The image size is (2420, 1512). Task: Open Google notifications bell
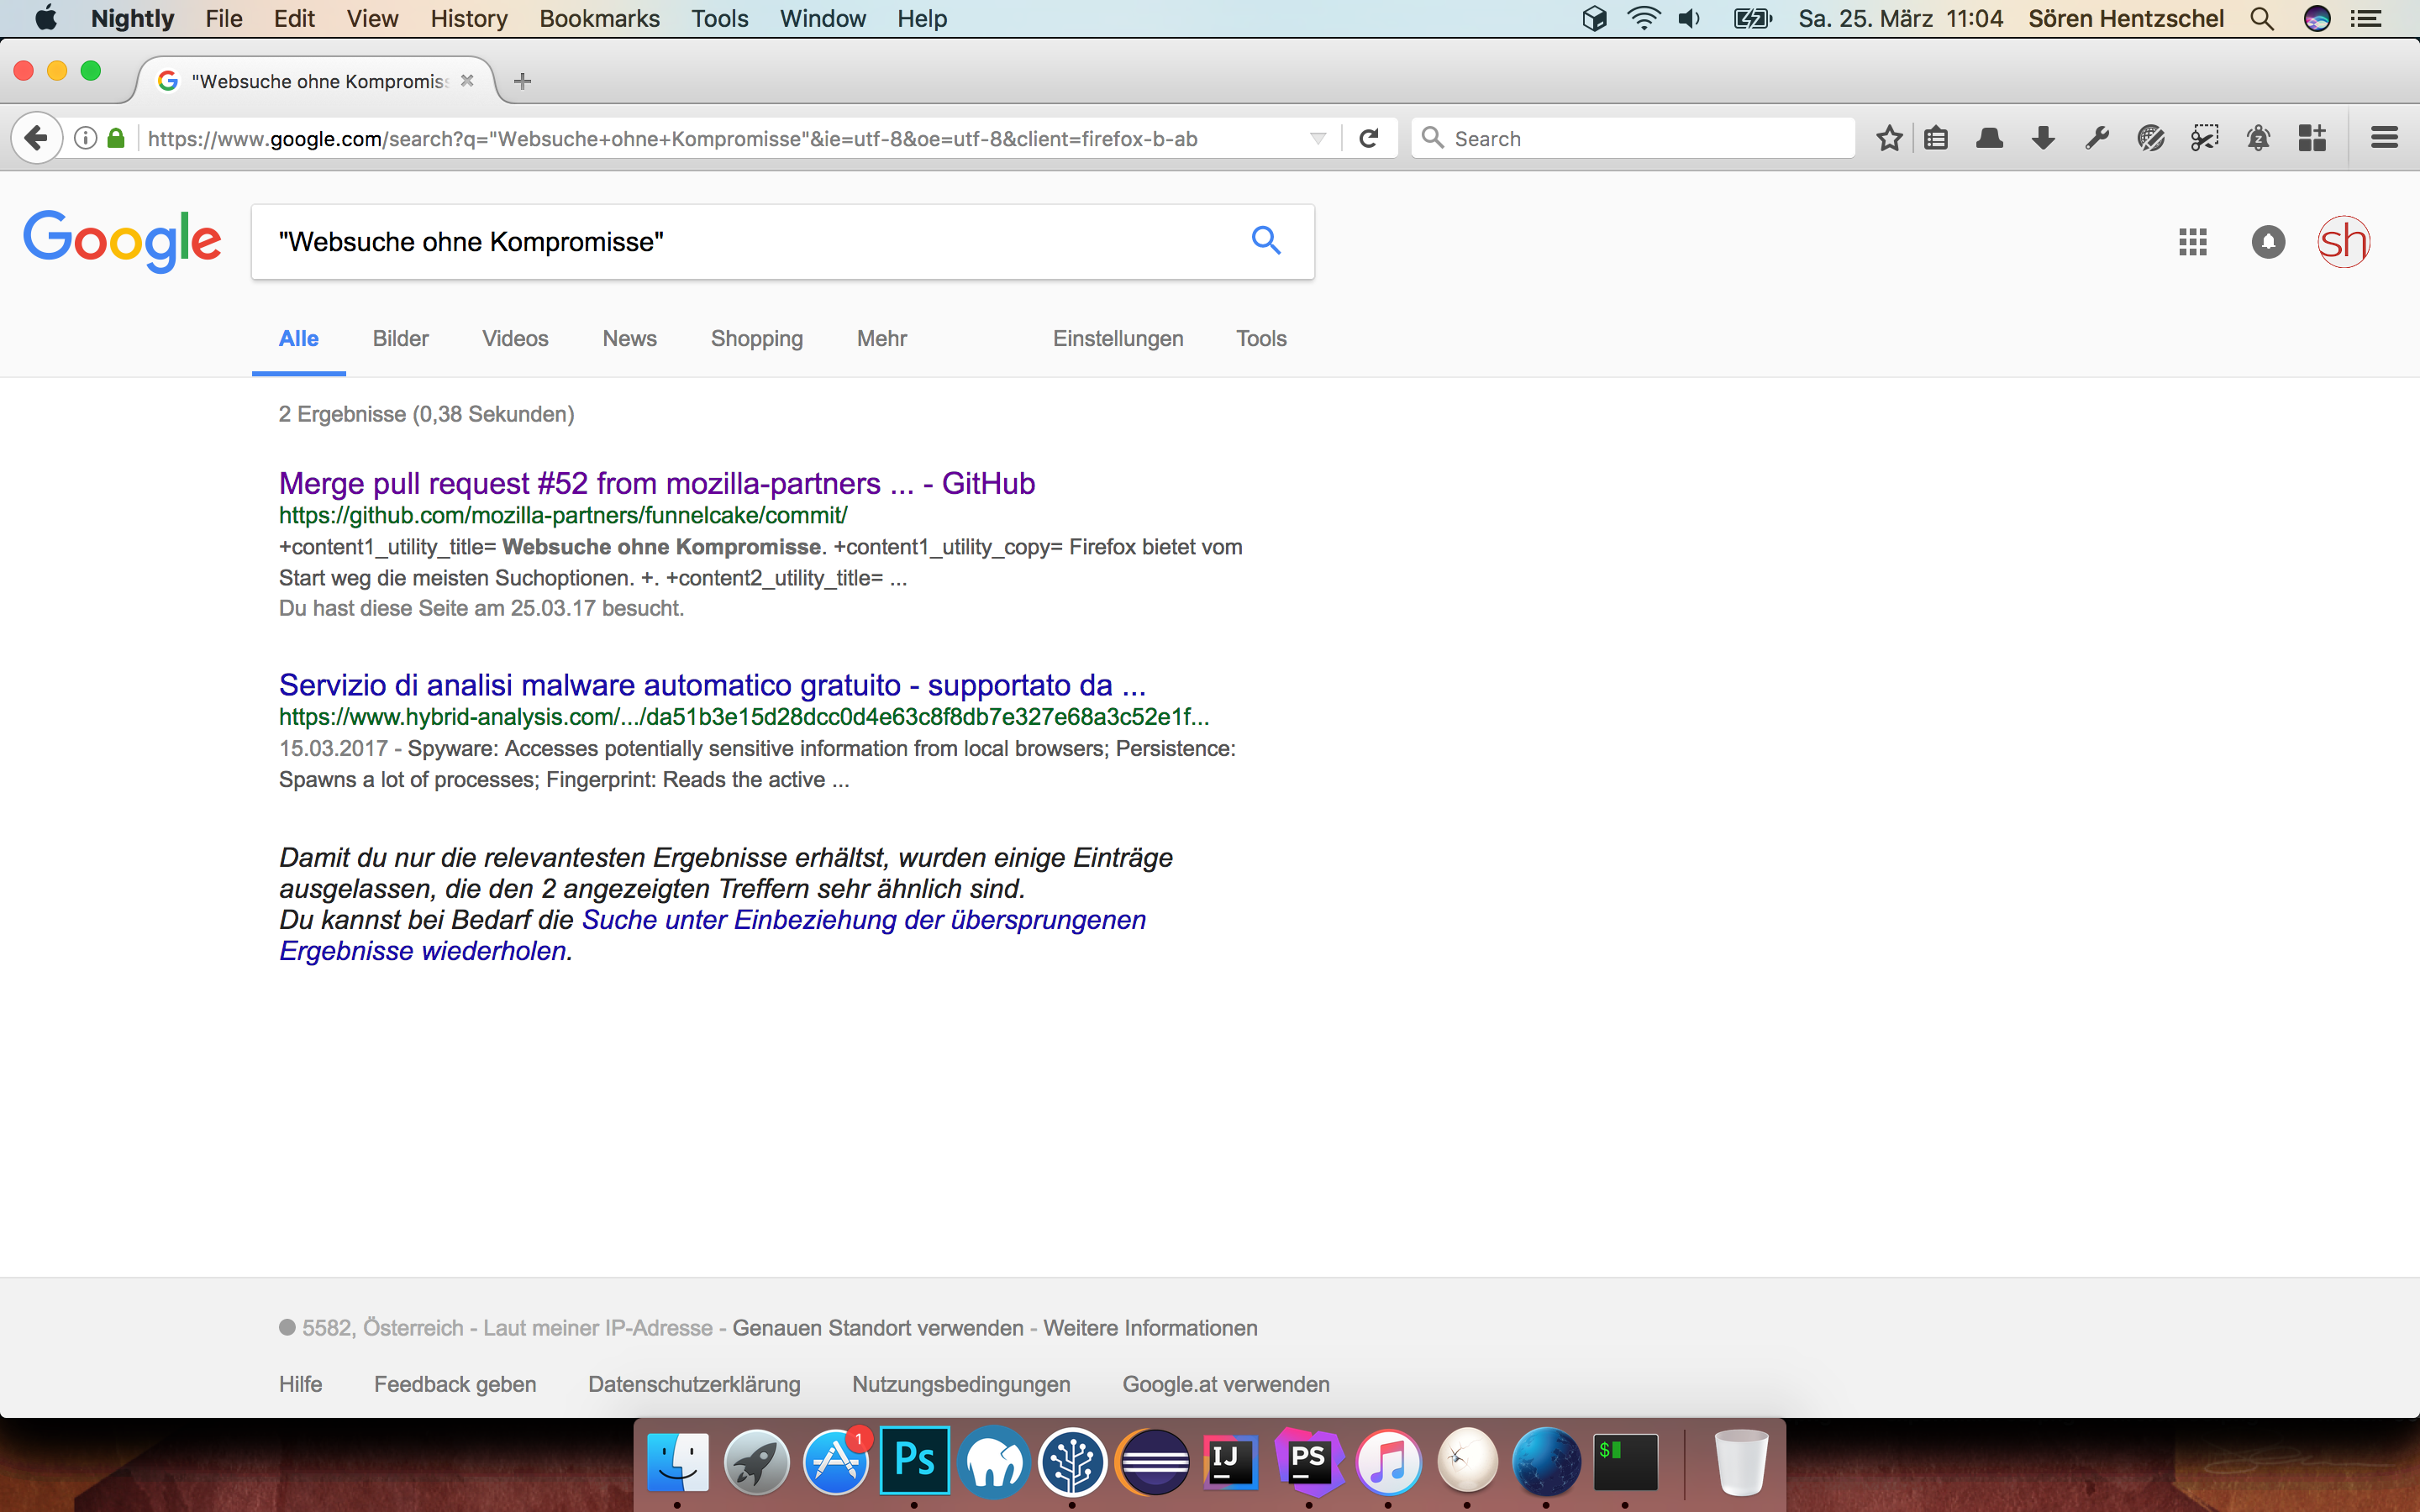[2268, 242]
